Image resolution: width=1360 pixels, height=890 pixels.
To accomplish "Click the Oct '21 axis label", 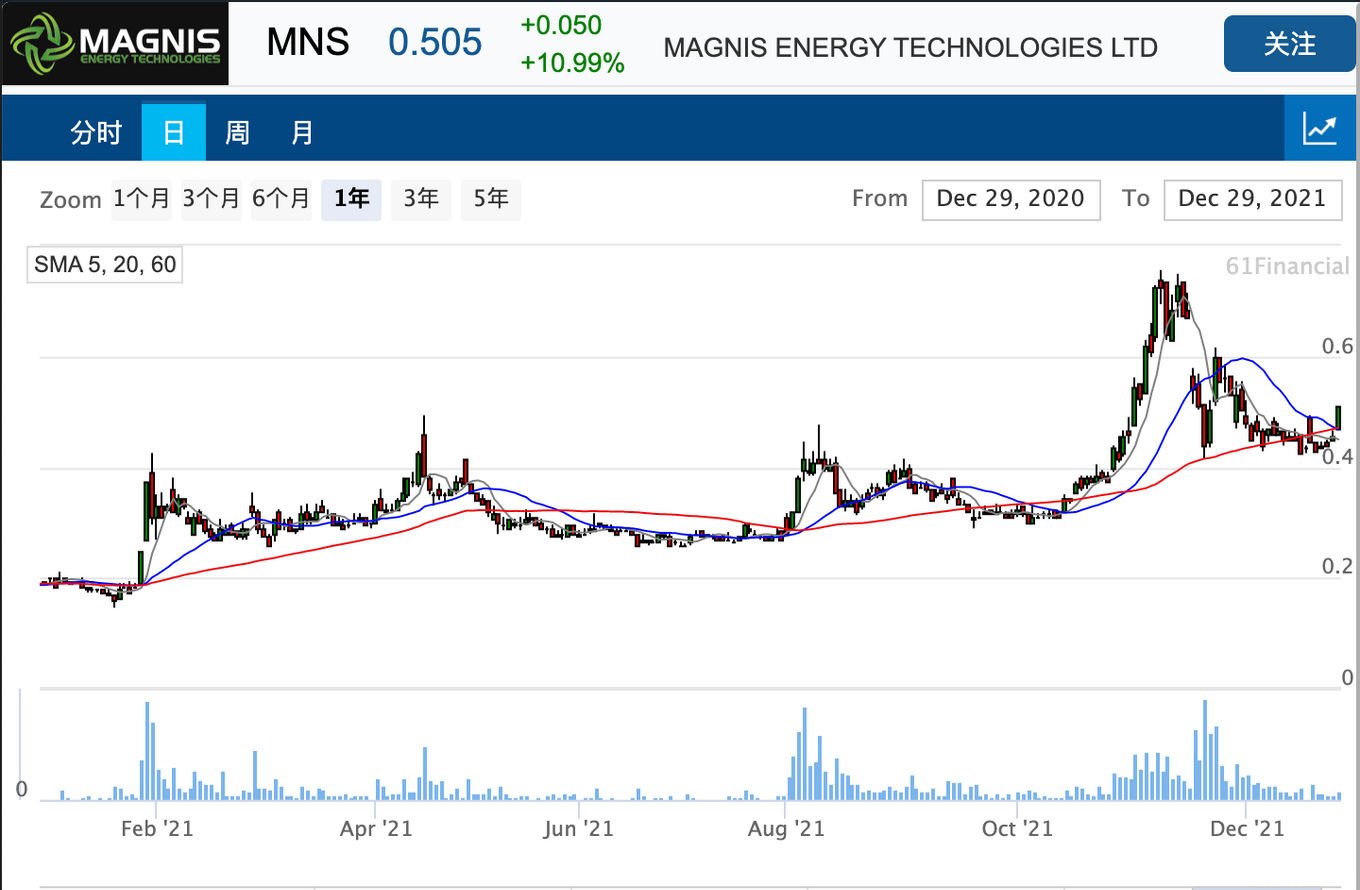I will (1018, 829).
